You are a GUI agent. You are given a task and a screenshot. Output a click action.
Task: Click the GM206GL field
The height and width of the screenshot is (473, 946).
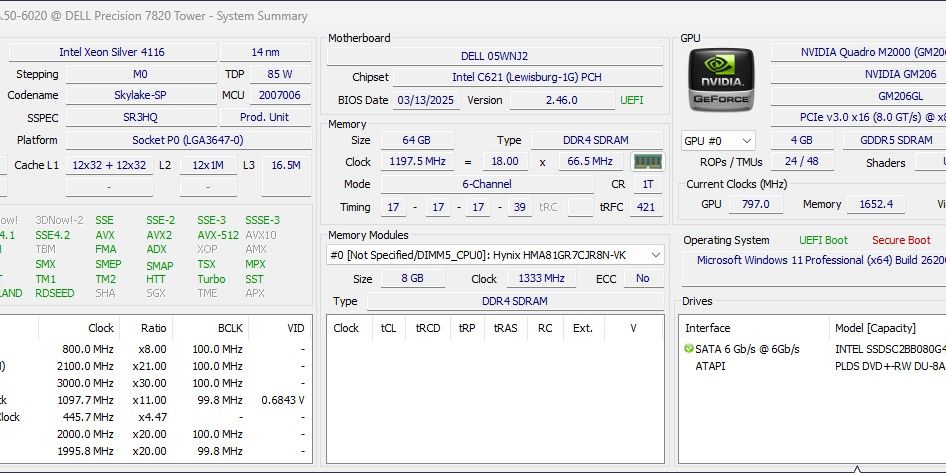pos(859,96)
